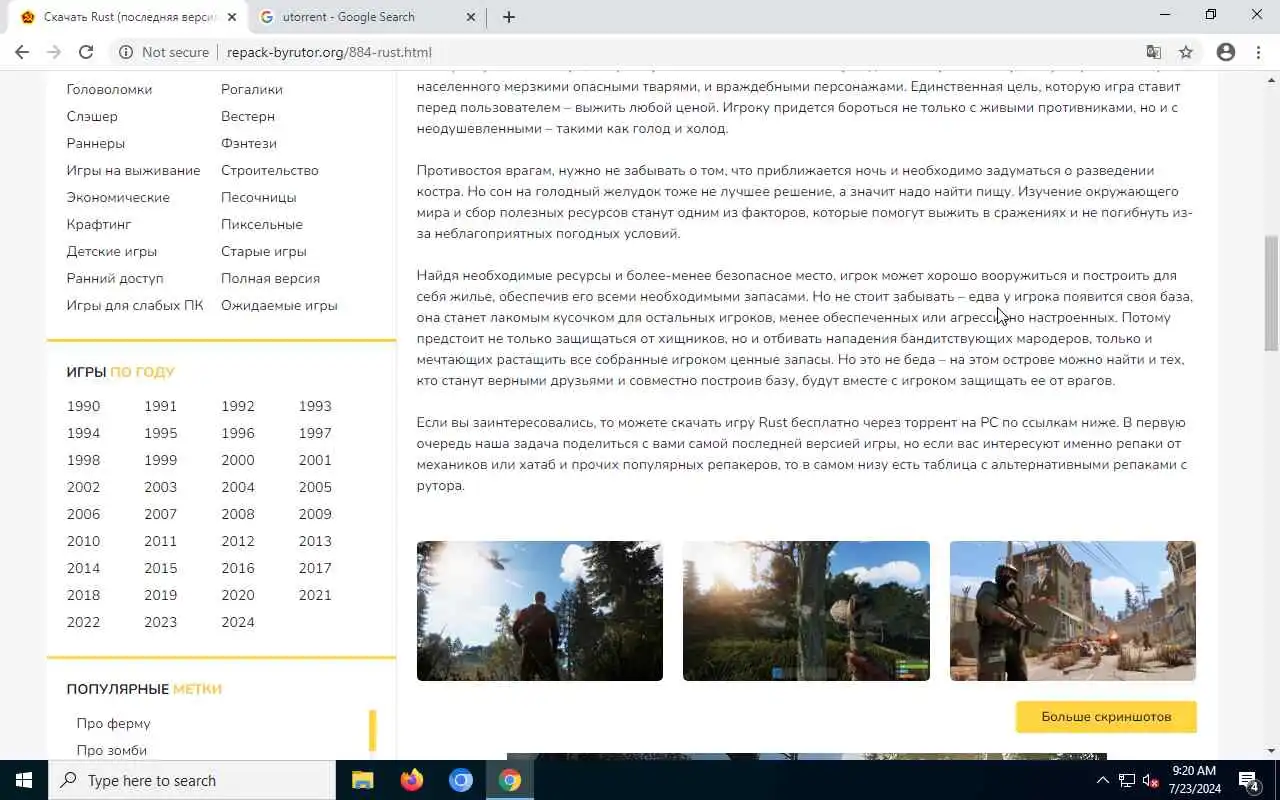Click the address bar URL
This screenshot has width=1280, height=800.
pyautogui.click(x=329, y=52)
